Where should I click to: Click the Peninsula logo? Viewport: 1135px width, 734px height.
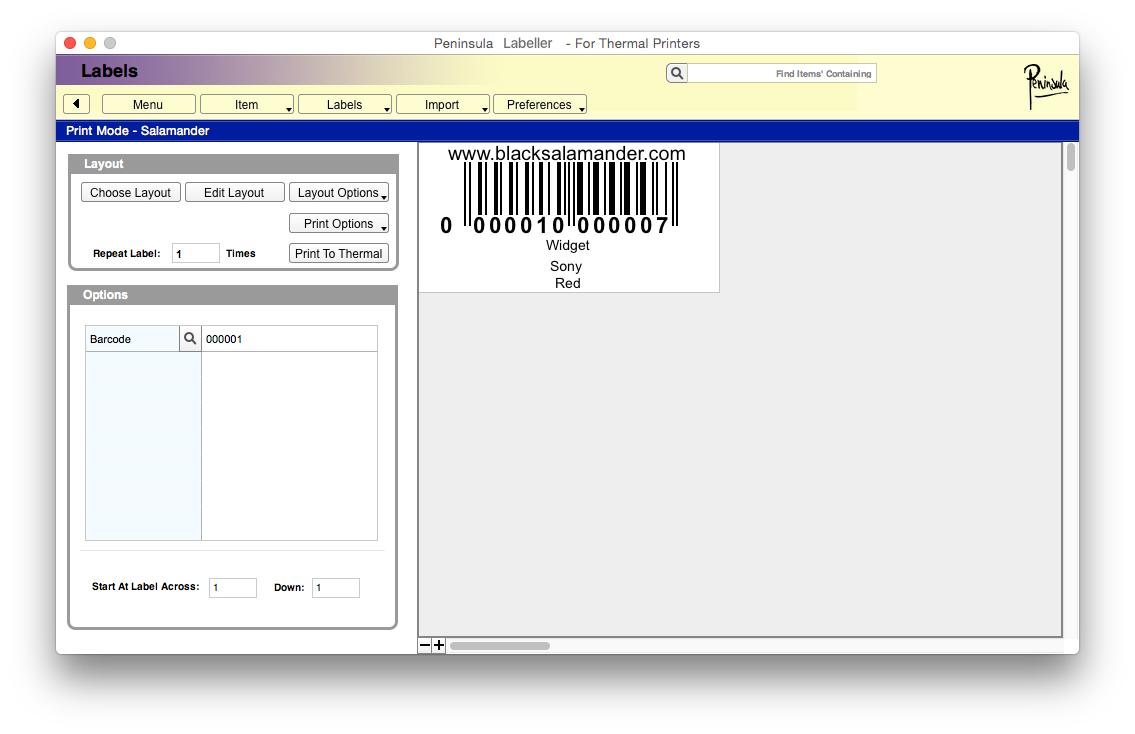click(x=1045, y=87)
